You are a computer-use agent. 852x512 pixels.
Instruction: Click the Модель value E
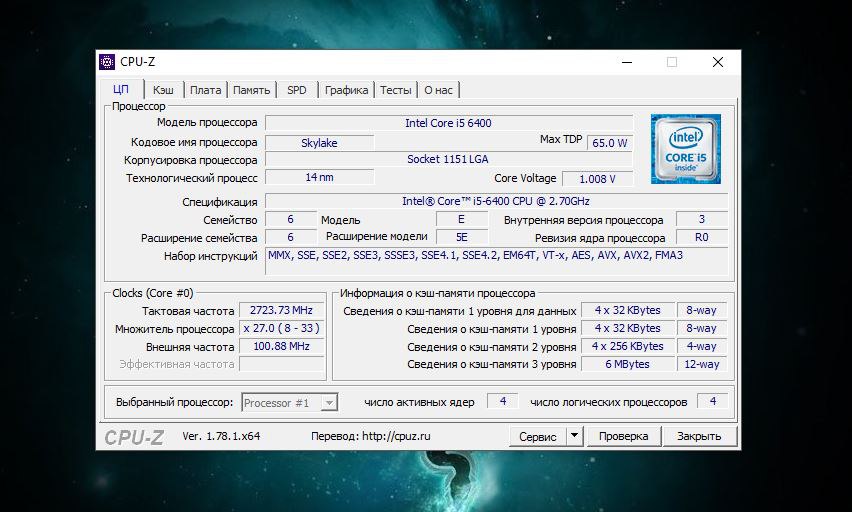pos(461,219)
